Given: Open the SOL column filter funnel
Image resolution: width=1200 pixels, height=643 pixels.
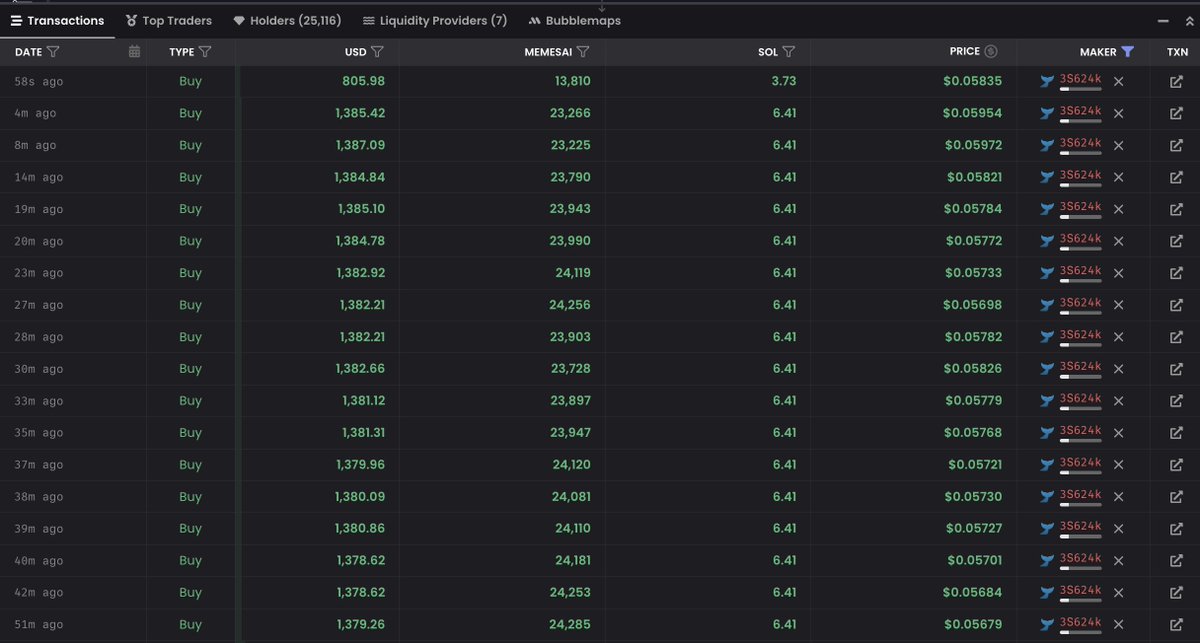Looking at the screenshot, I should [790, 51].
